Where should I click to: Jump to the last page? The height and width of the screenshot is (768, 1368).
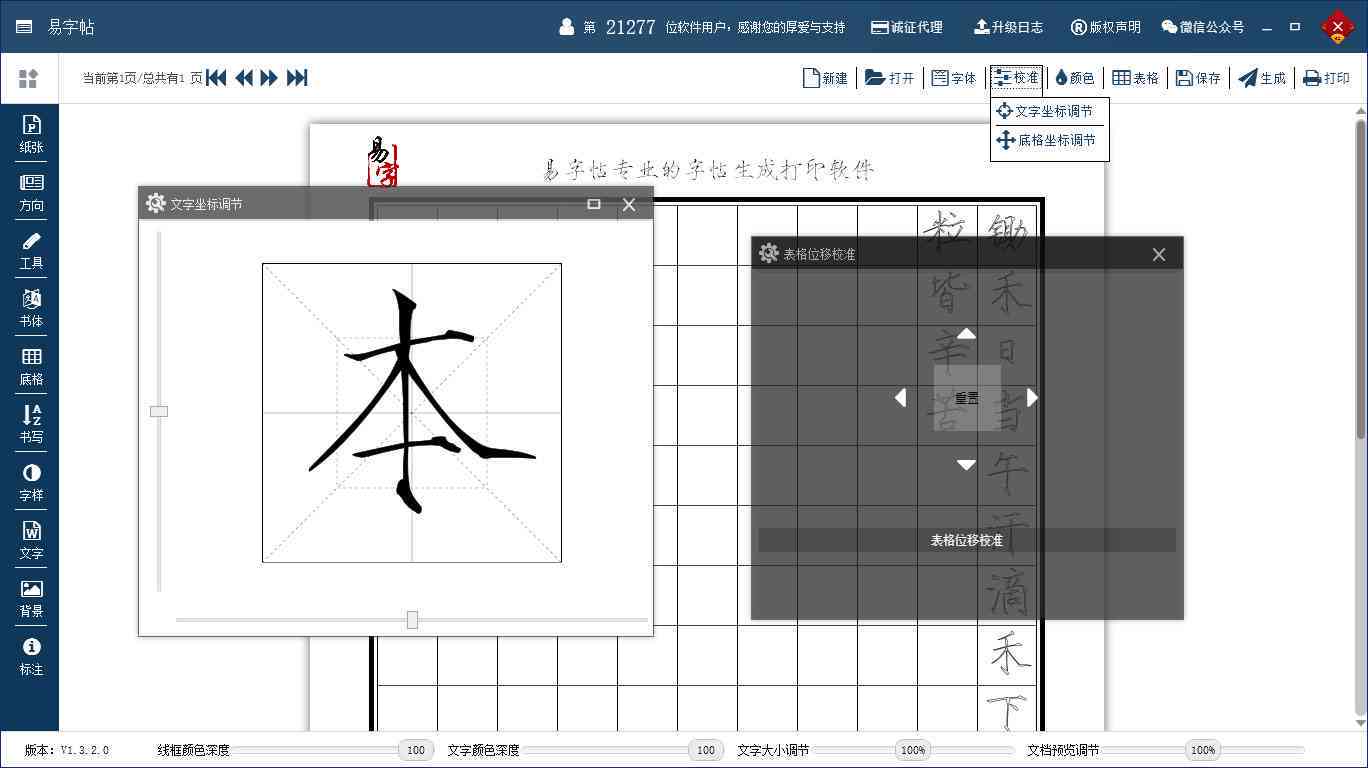(x=297, y=78)
